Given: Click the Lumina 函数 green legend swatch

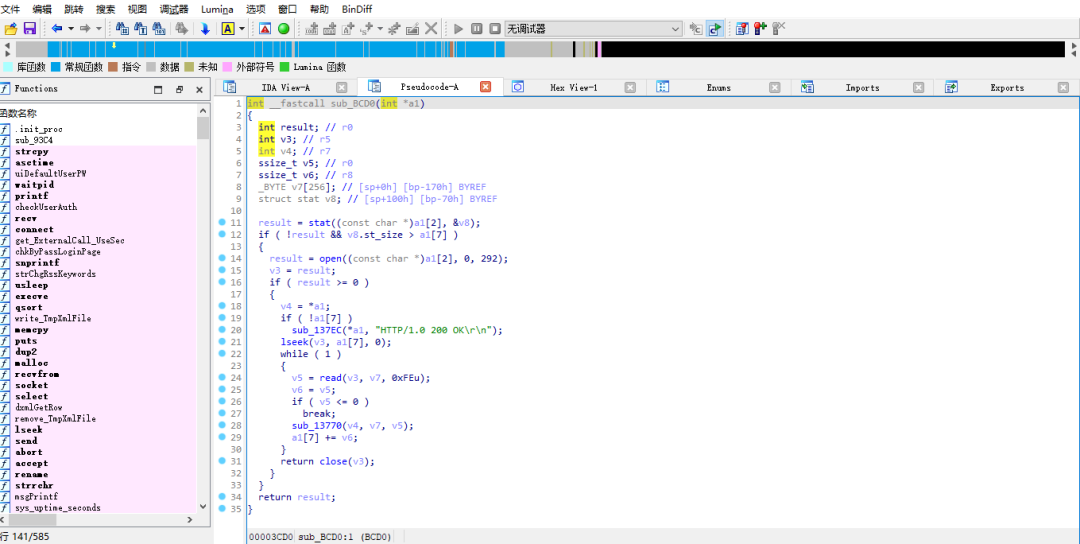Looking at the screenshot, I should point(284,67).
